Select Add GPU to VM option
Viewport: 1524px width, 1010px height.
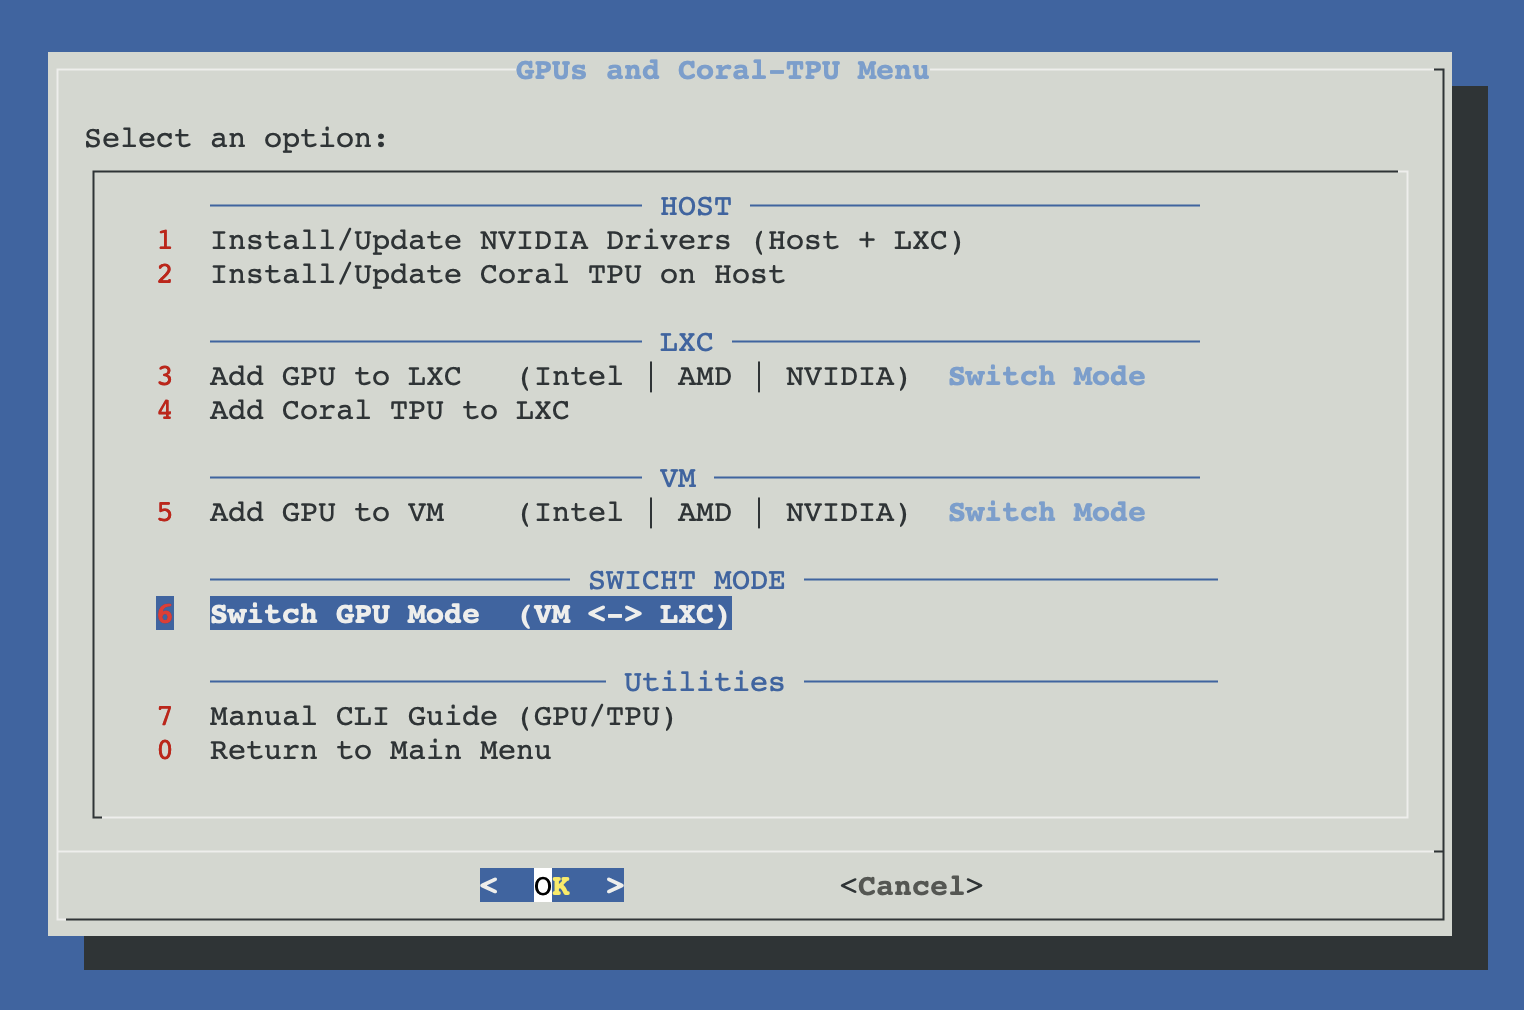point(559,513)
